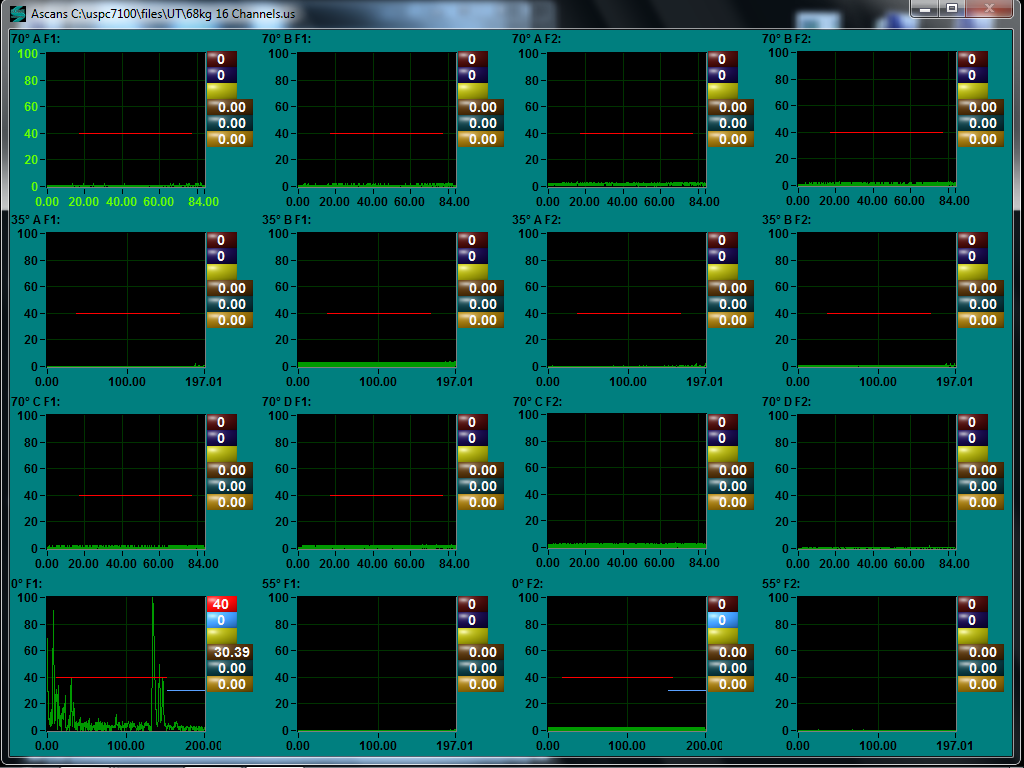Click the light blue 0 indicator in 0° F2

722,620
